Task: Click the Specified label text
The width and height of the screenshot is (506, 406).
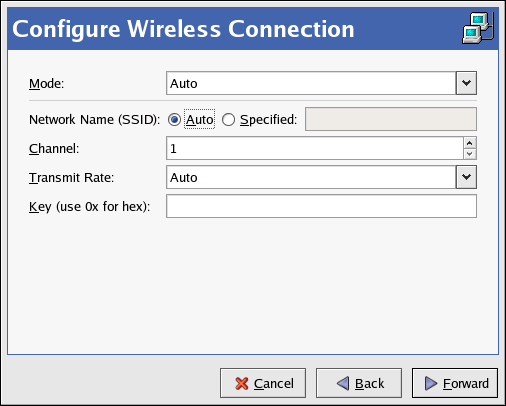Action: (x=268, y=120)
